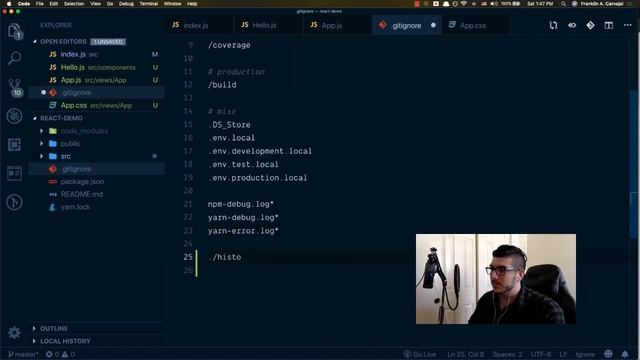
Task: Click the yarn-error.log* line in editor
Action: pos(243,231)
